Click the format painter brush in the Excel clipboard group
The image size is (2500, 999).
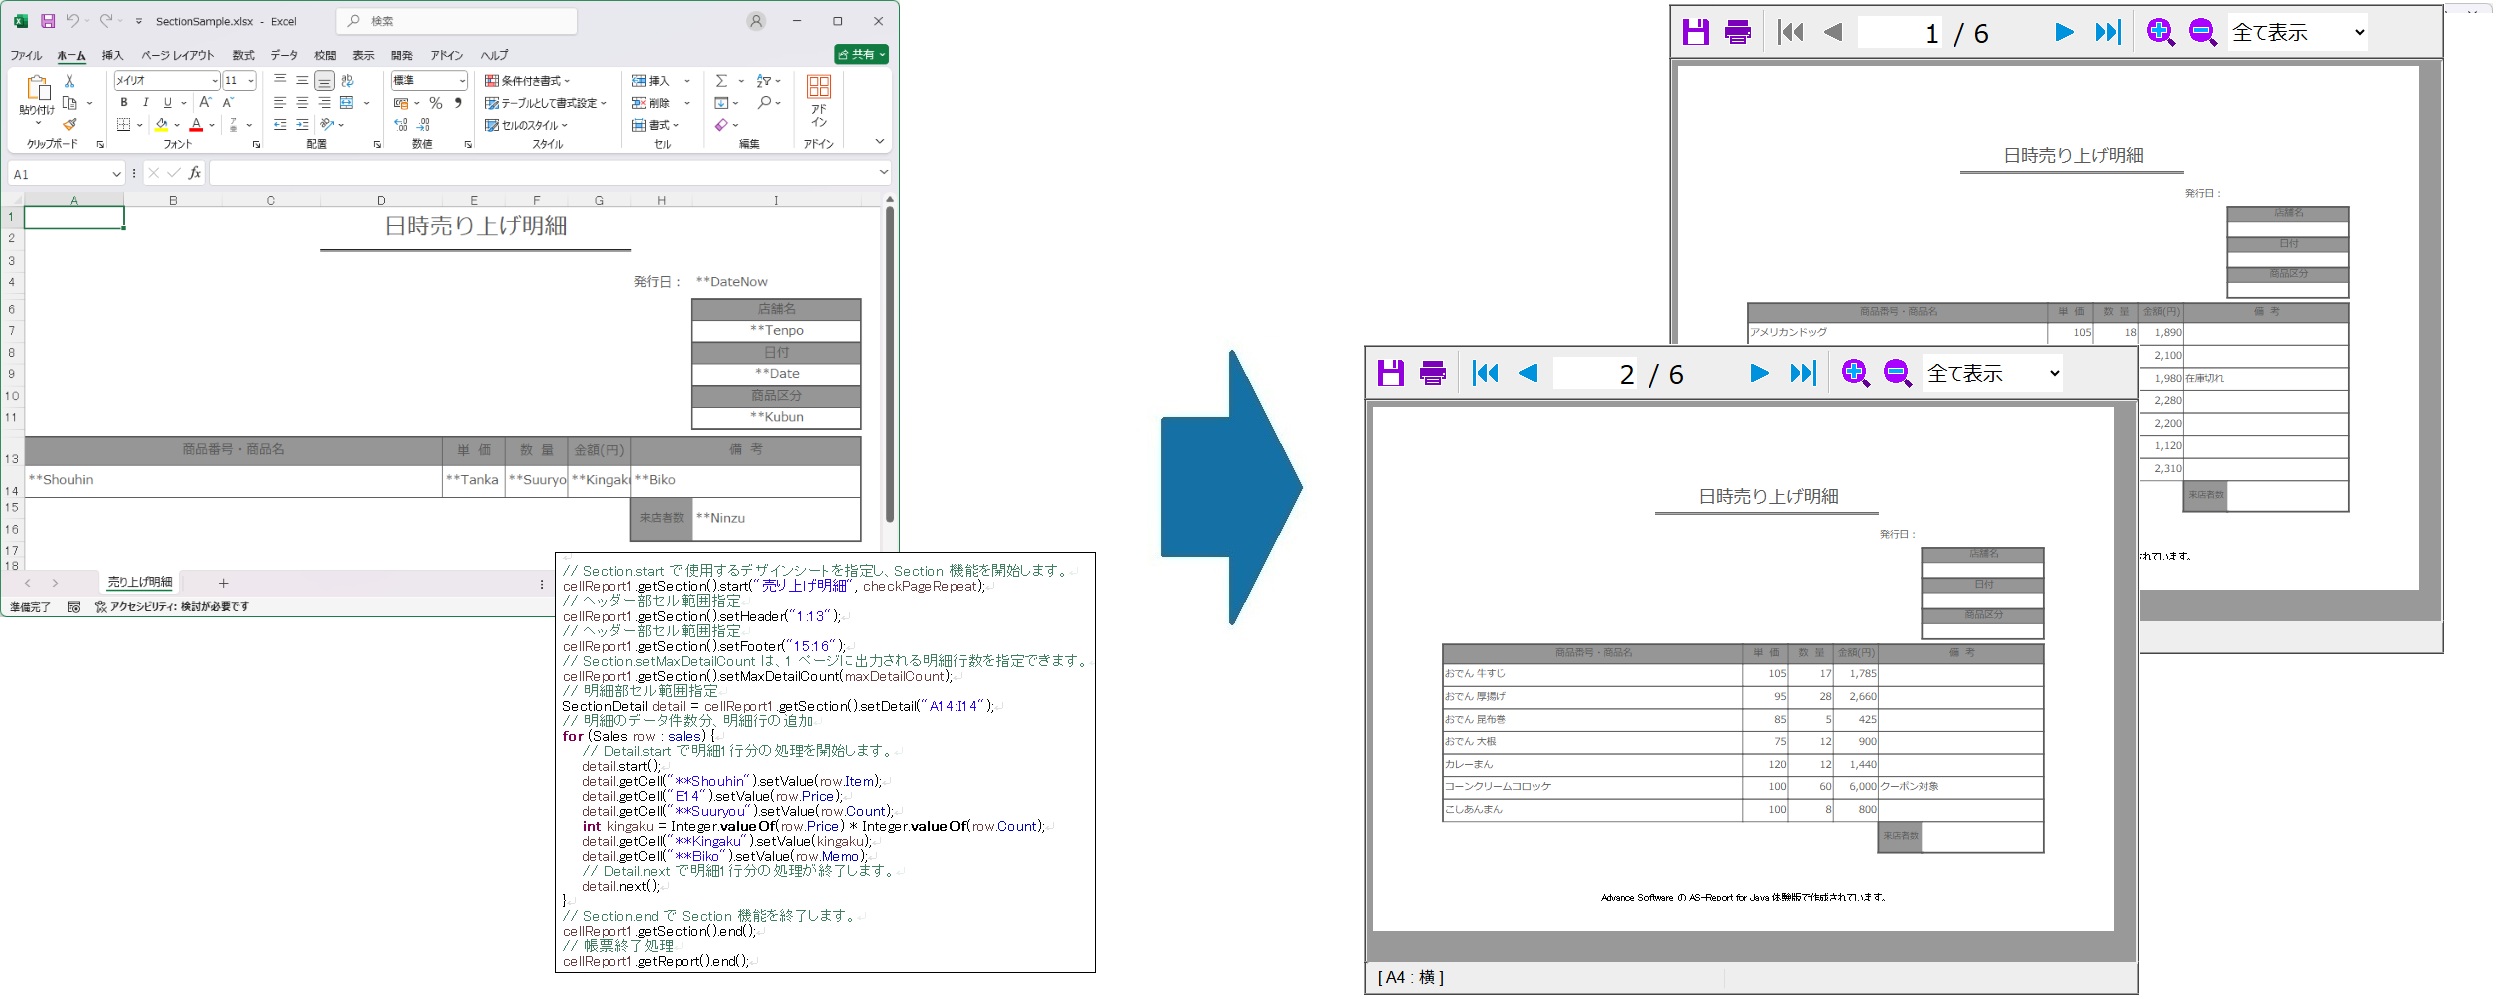point(70,125)
